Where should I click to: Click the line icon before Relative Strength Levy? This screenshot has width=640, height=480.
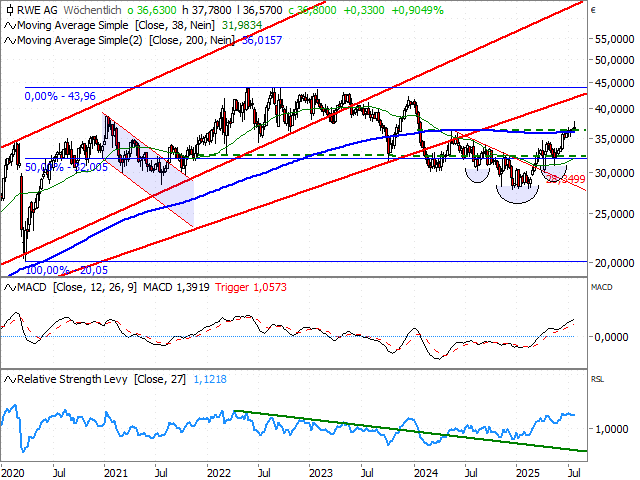point(10,380)
